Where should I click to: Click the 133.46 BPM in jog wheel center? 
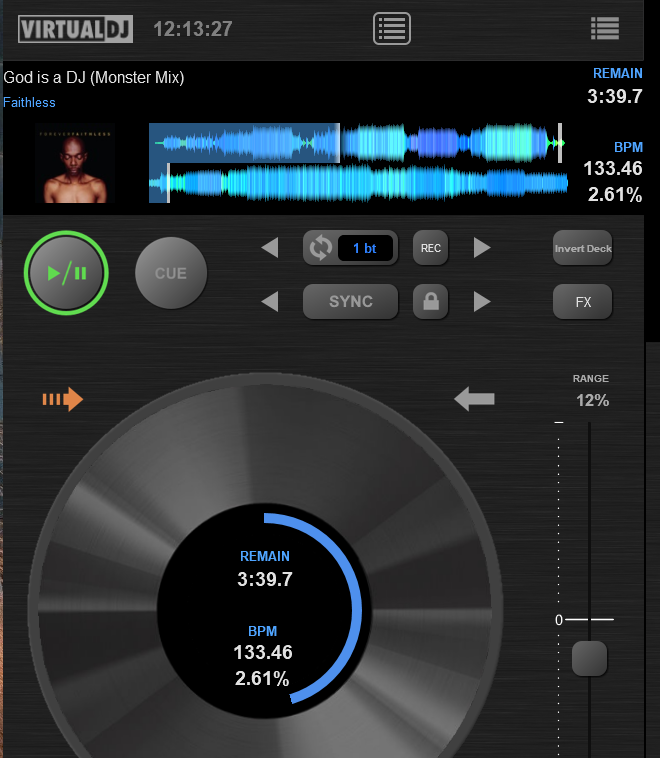point(263,653)
